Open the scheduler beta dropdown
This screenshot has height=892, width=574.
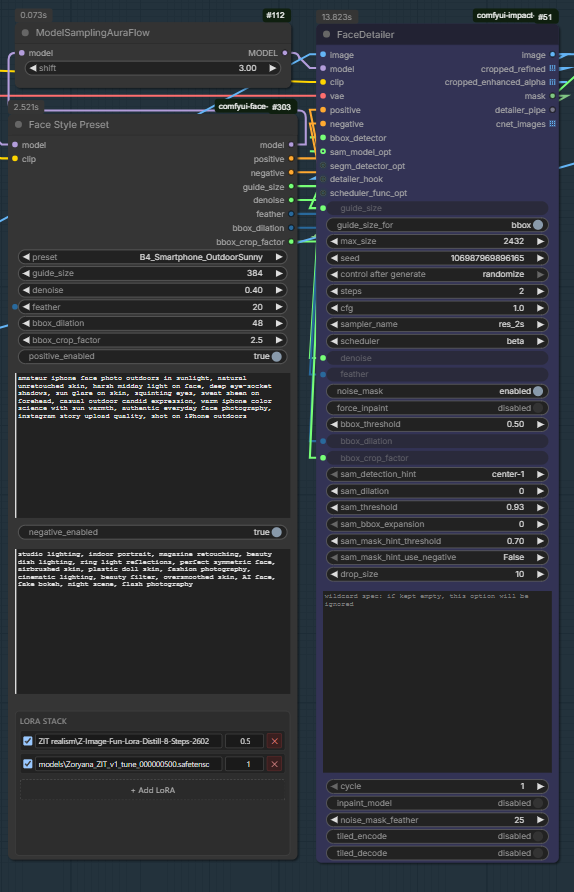pos(437,341)
